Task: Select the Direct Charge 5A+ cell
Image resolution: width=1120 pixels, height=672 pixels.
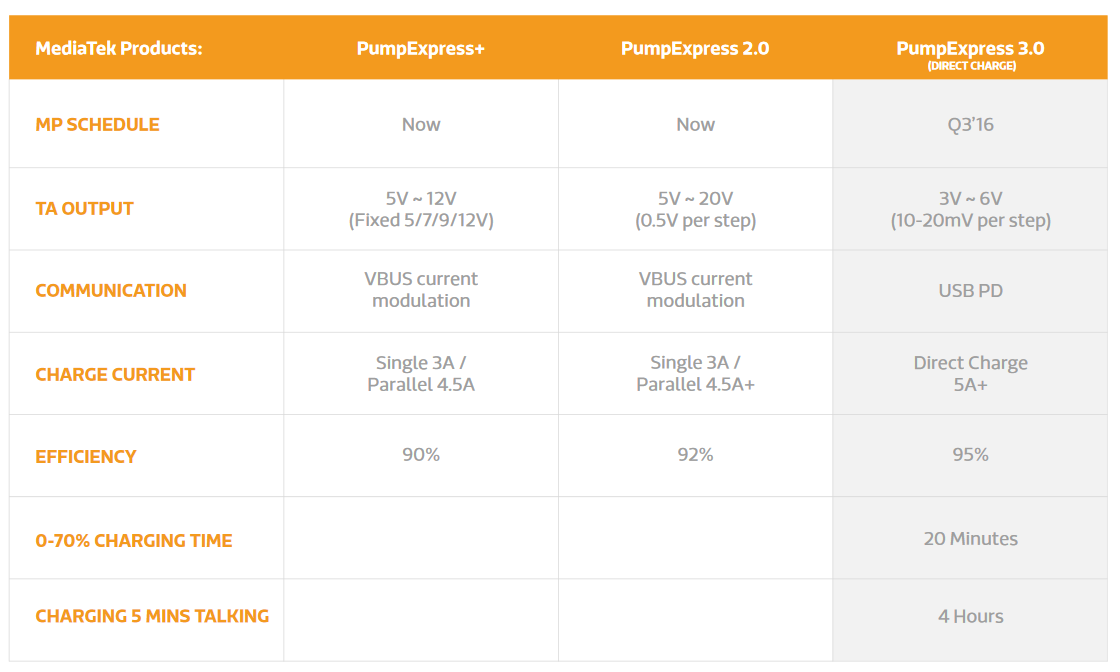Action: point(970,373)
